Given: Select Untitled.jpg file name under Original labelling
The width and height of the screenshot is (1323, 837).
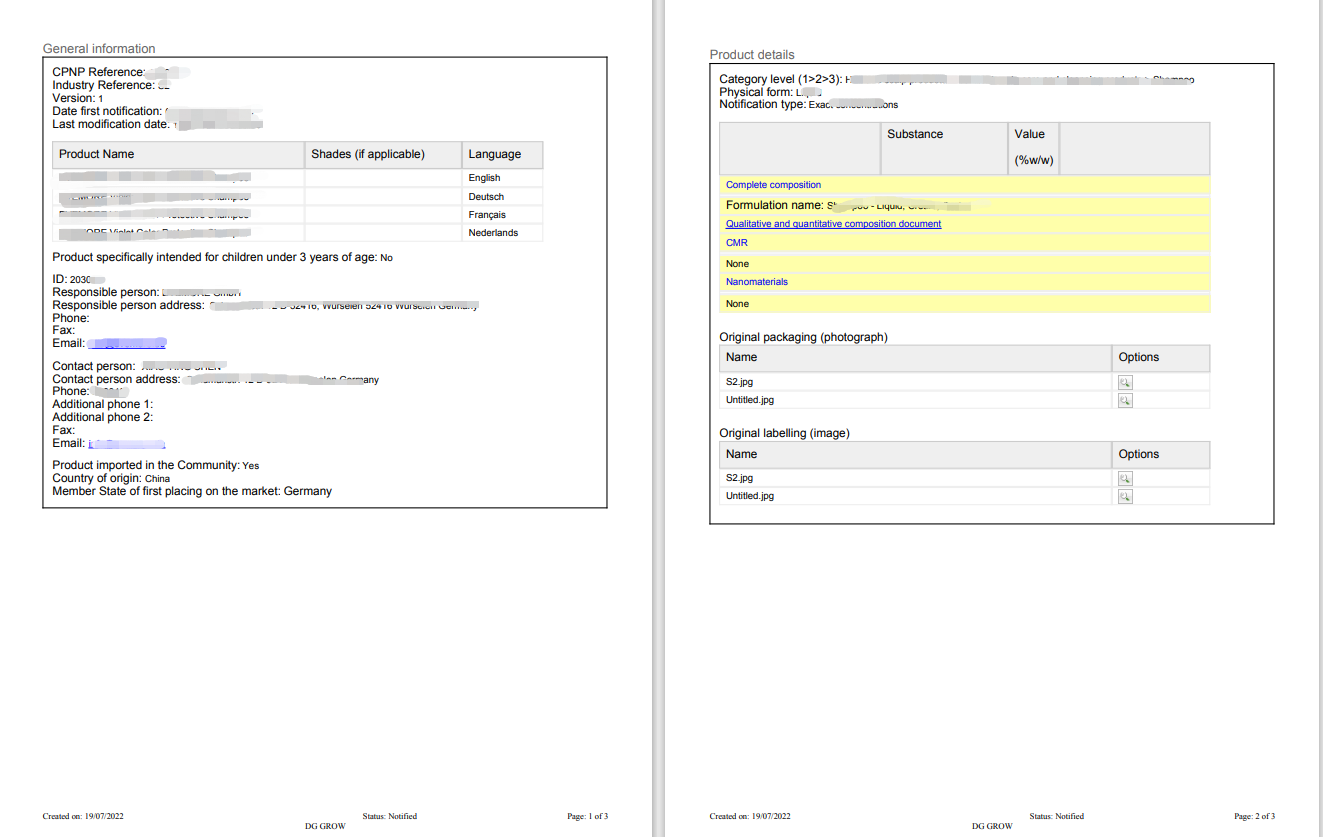Looking at the screenshot, I should click(749, 496).
